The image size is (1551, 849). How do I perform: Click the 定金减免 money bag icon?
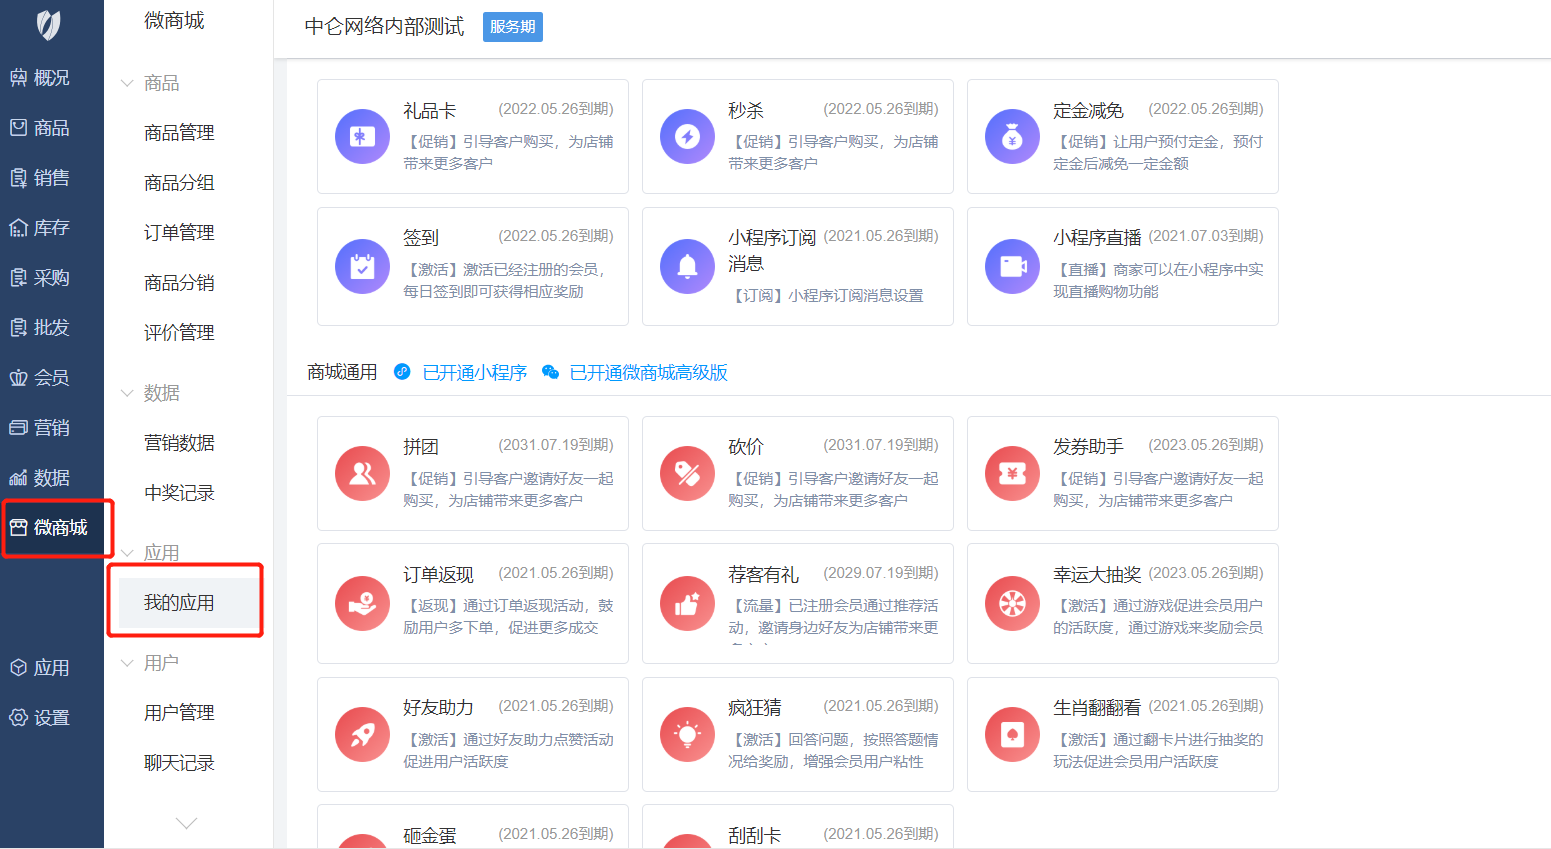tap(1012, 137)
